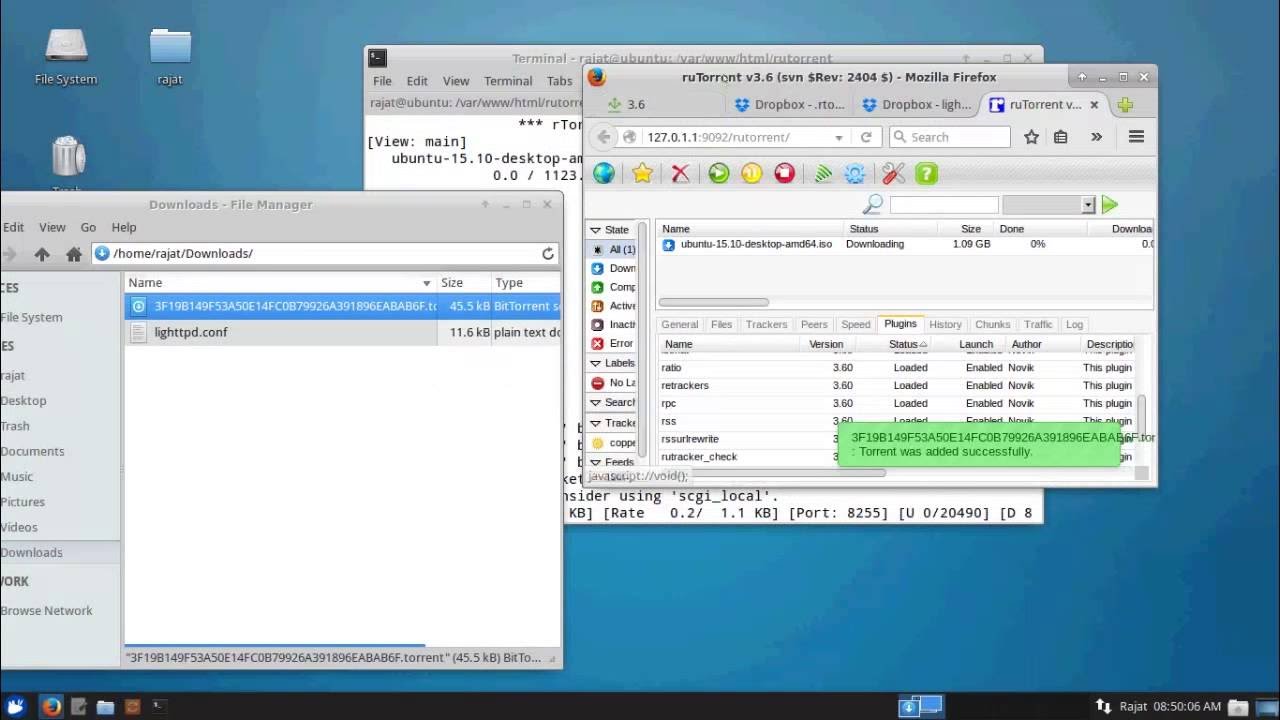1280x720 pixels.
Task: Select Documents in File Manager sidebar
Action: point(32,451)
